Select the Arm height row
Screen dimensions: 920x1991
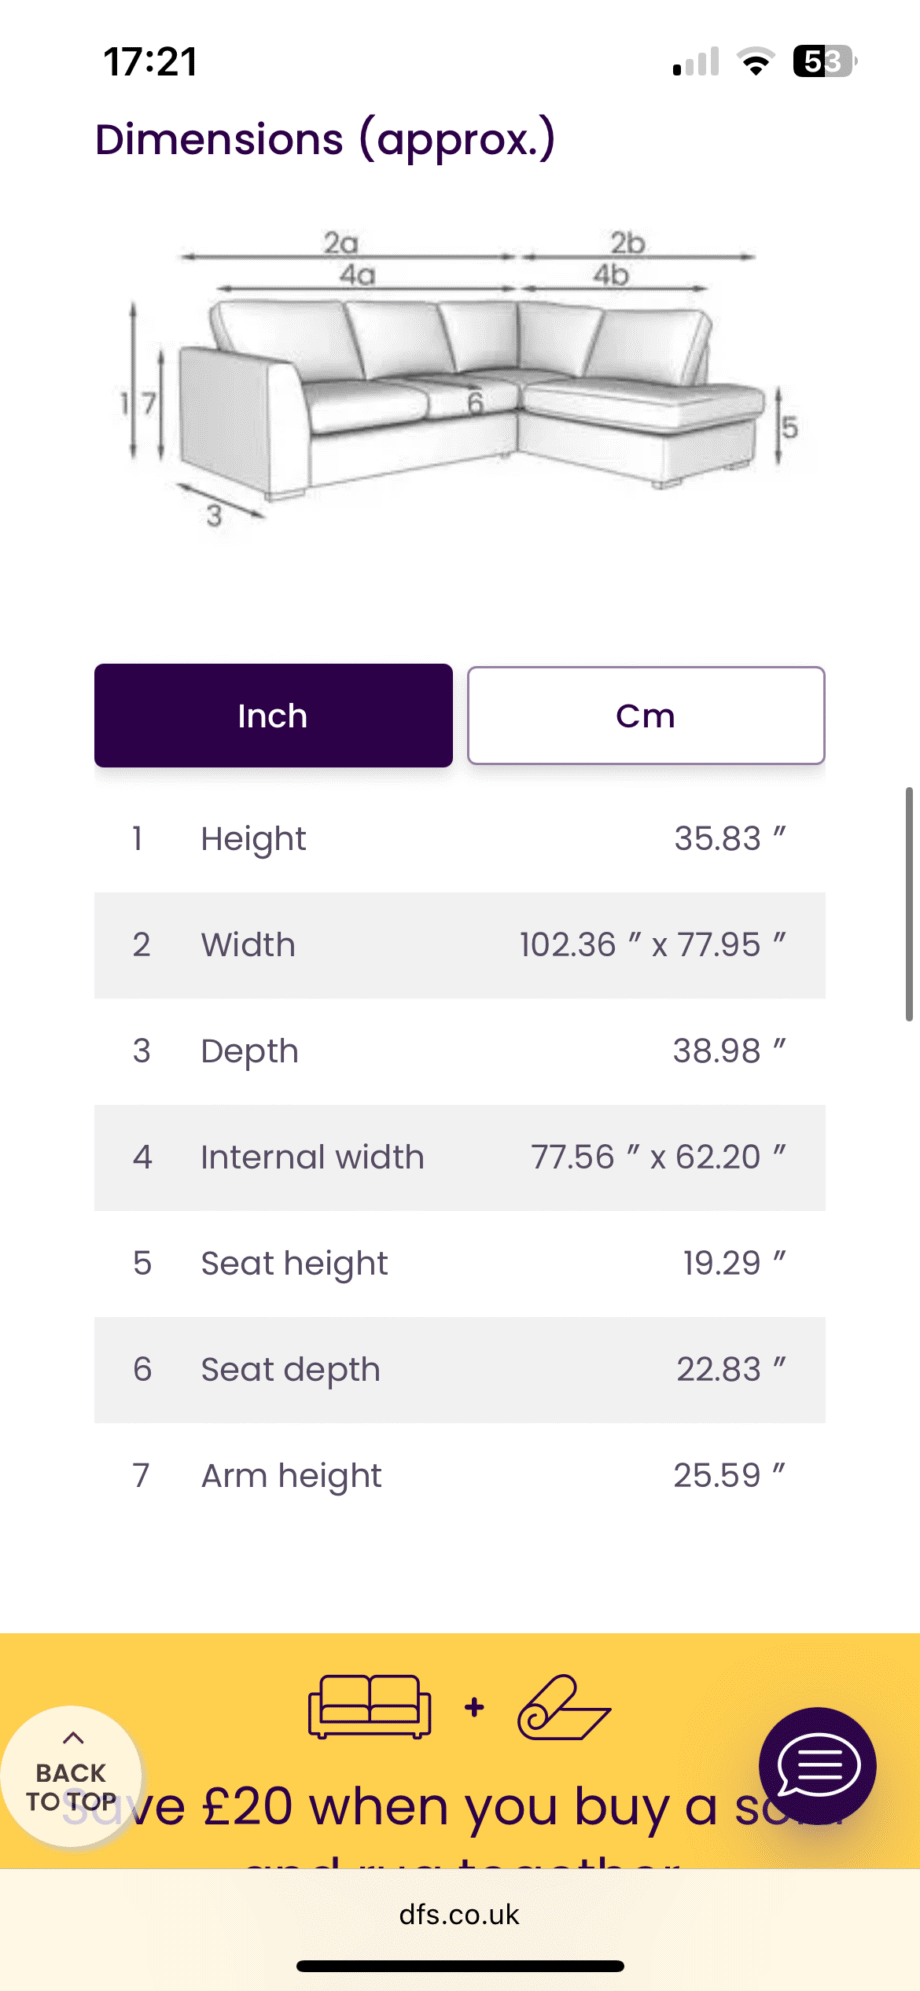[x=460, y=1476]
